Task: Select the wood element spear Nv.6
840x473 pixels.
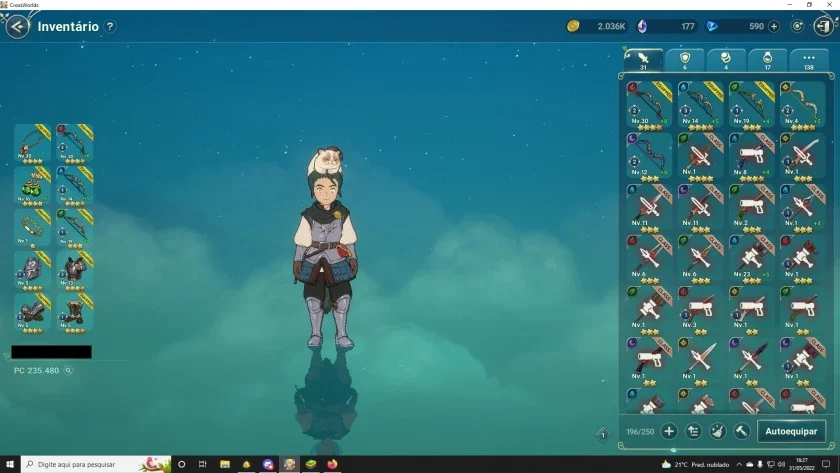Action: pyautogui.click(x=700, y=259)
